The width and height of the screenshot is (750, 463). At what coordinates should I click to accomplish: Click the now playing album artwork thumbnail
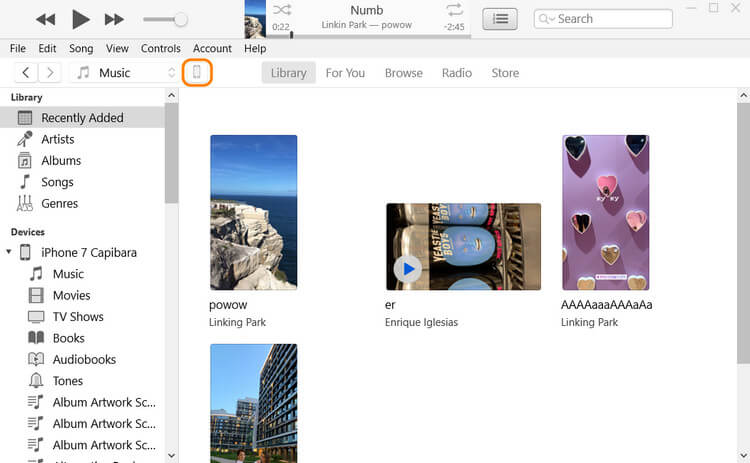click(255, 19)
